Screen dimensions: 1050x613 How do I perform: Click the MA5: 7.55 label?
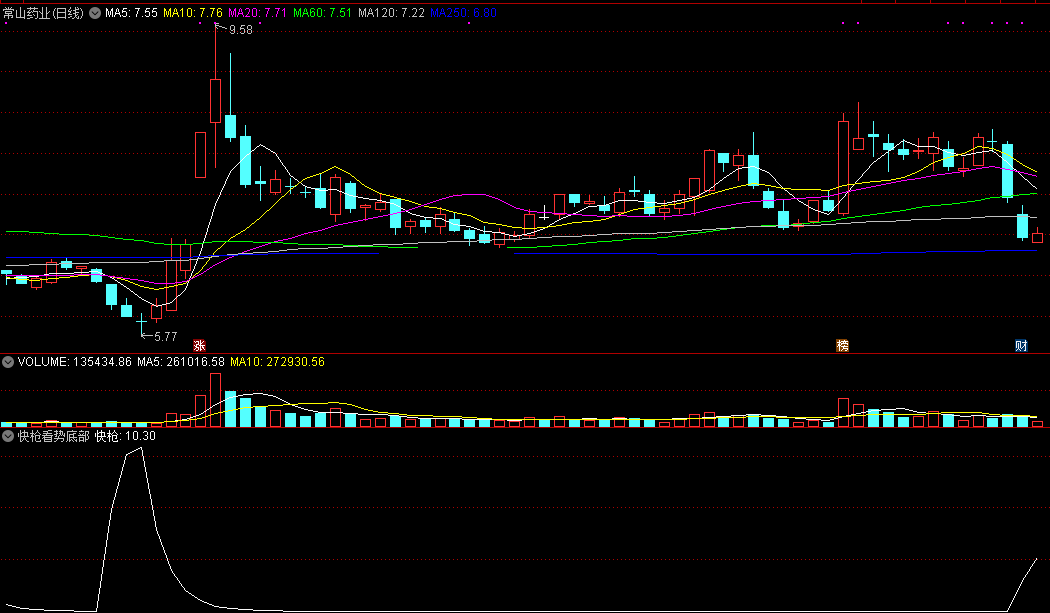[131, 13]
